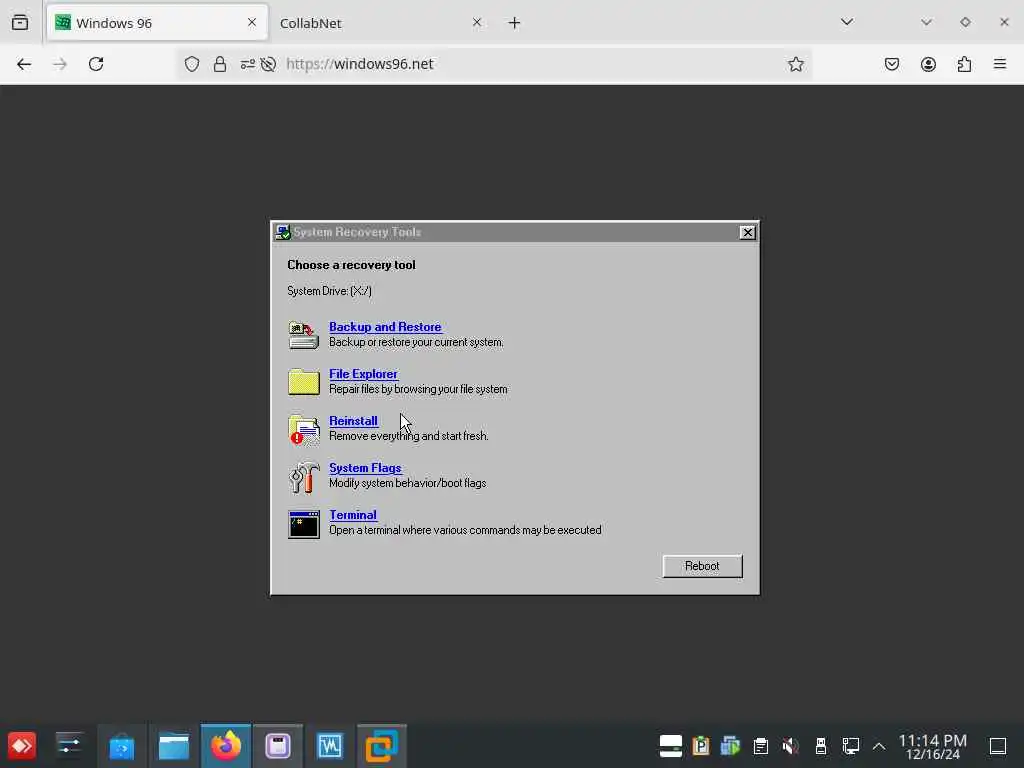Open the clock showing 11:14 PM

933,746
